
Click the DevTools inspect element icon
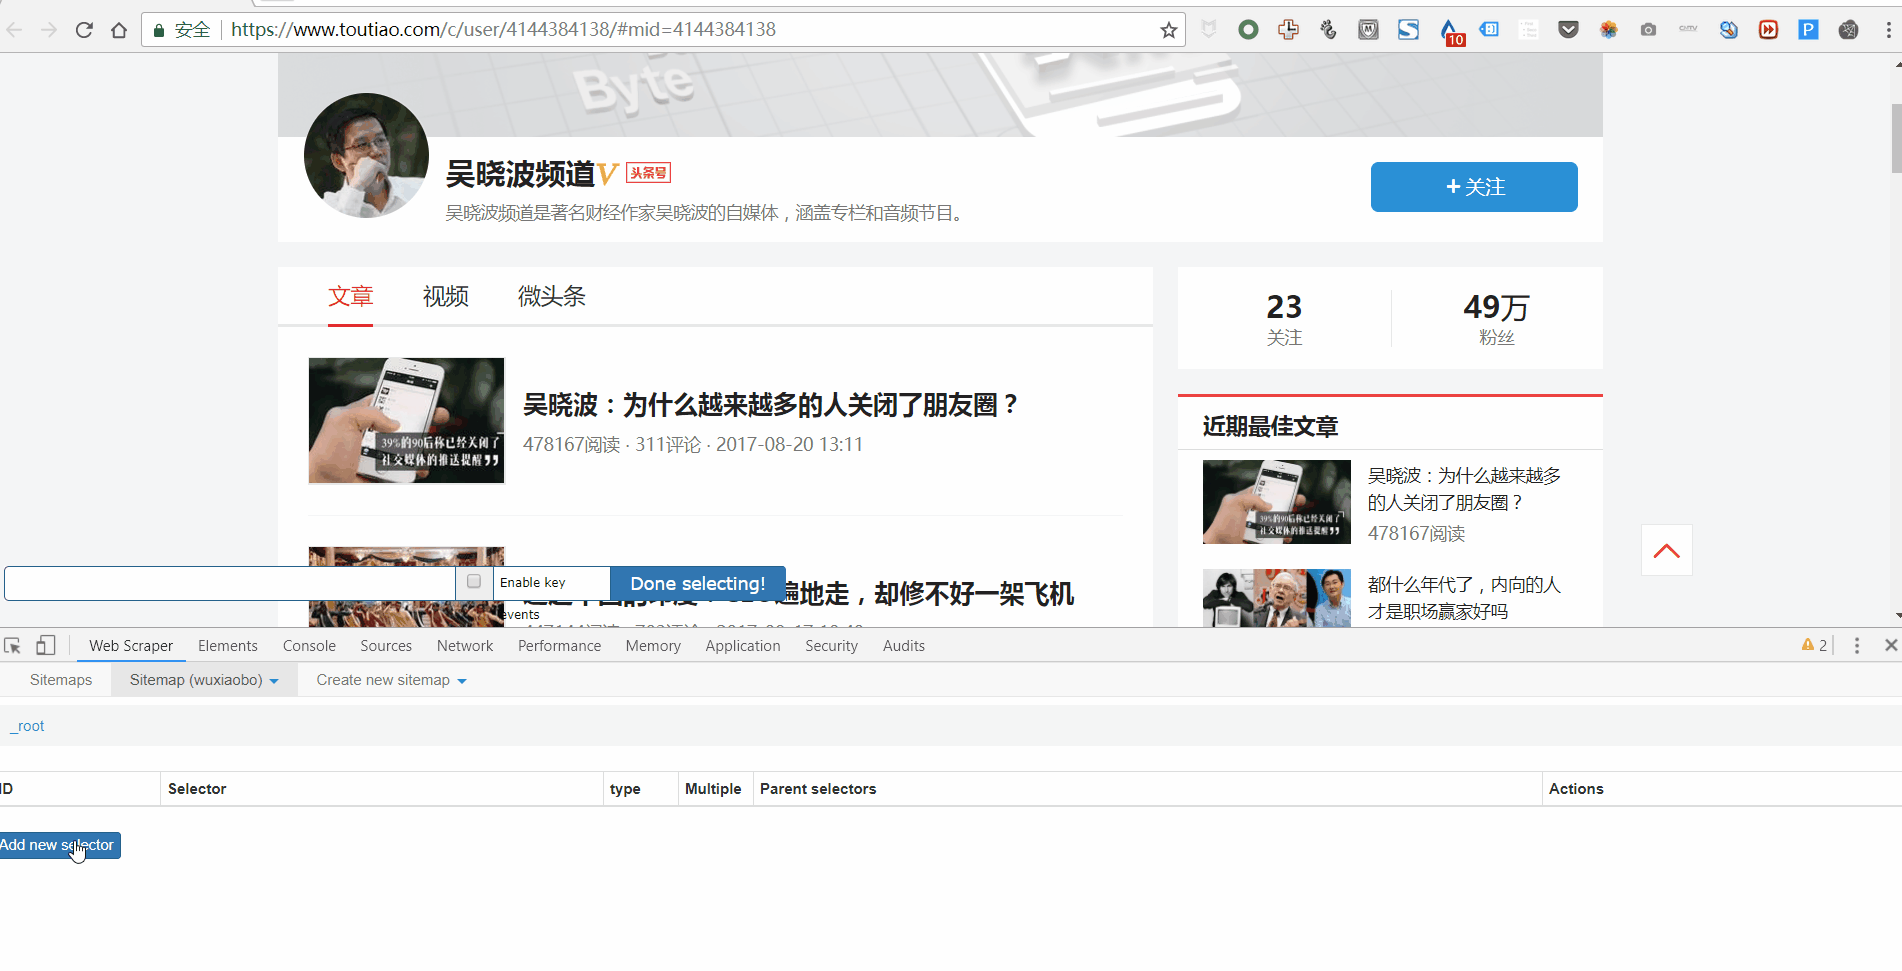13,646
